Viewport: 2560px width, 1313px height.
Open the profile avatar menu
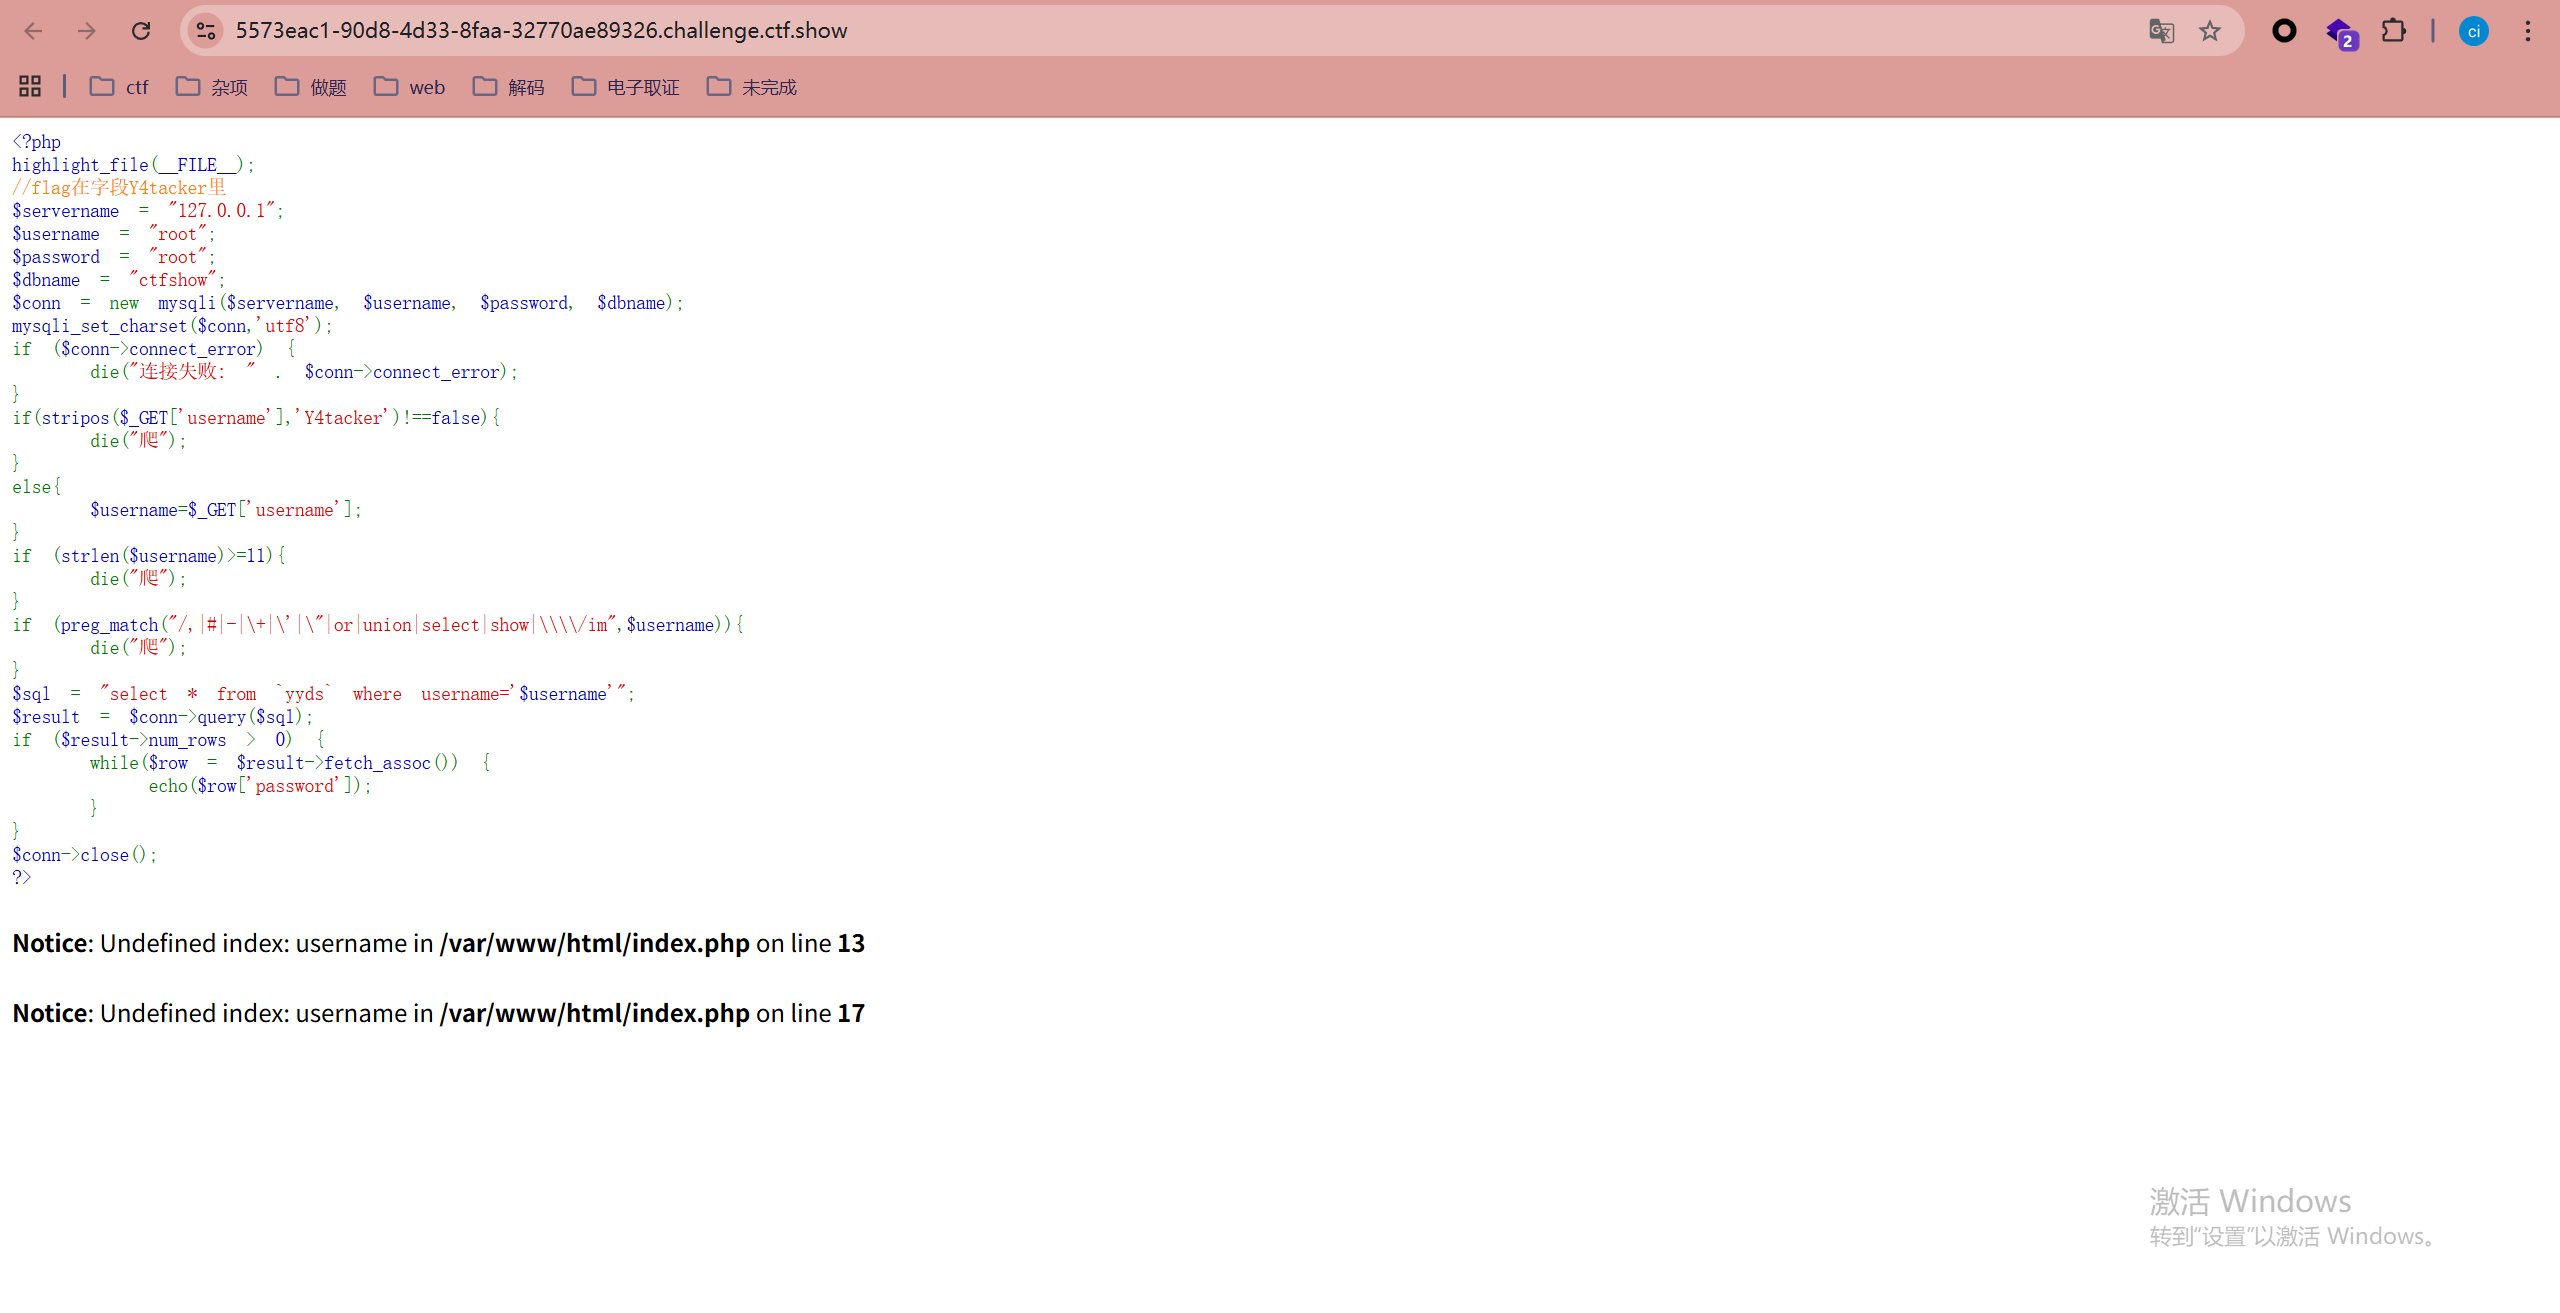[x=2473, y=31]
